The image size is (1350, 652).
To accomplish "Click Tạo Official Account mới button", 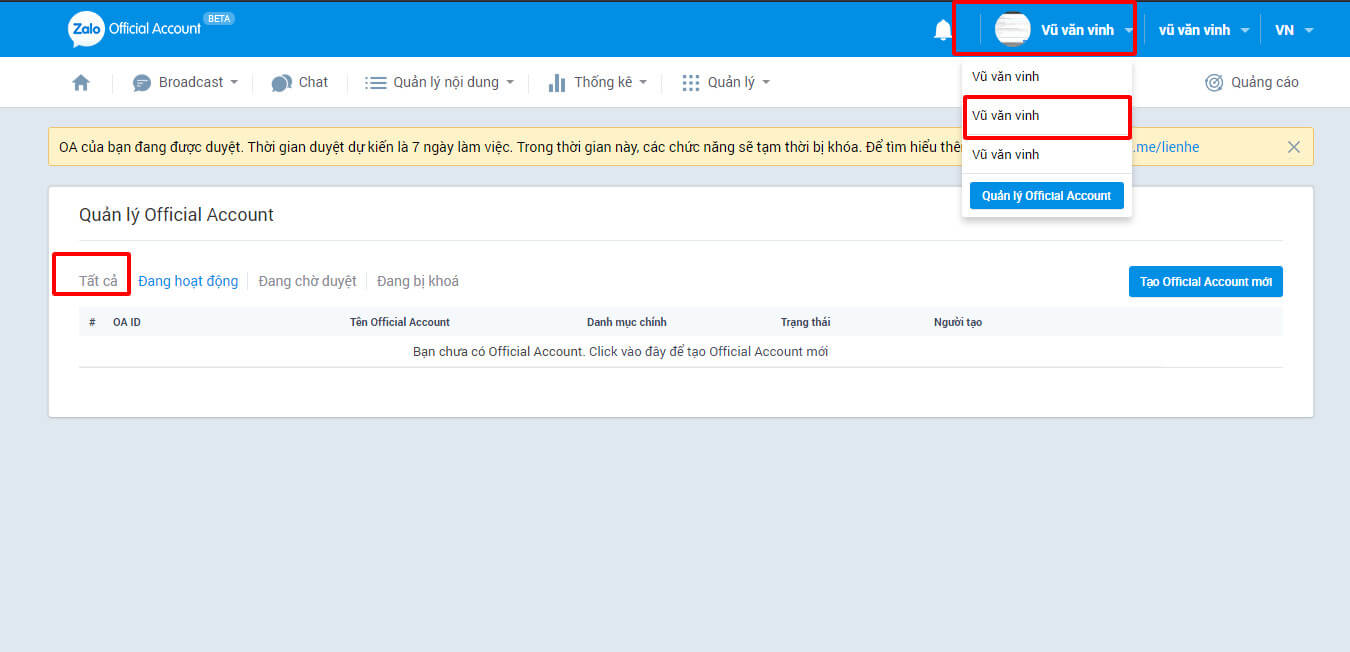I will coord(1205,282).
